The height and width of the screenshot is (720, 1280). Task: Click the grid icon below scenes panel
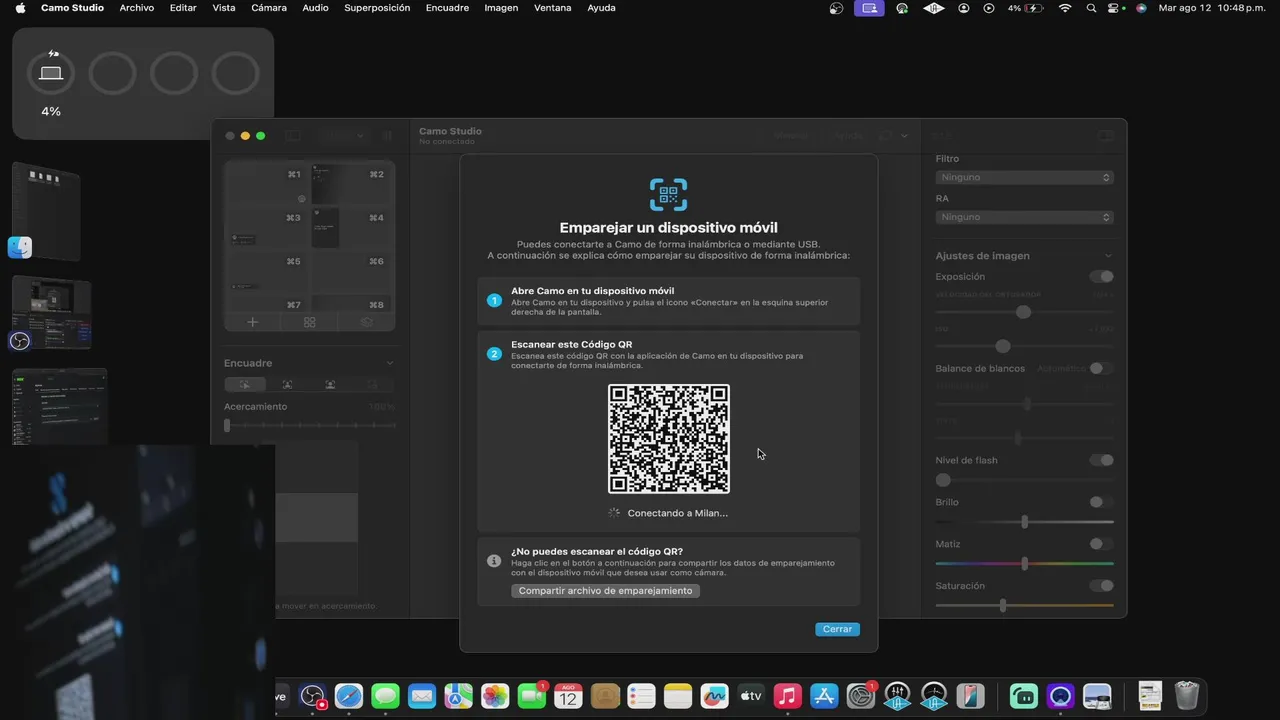click(310, 322)
